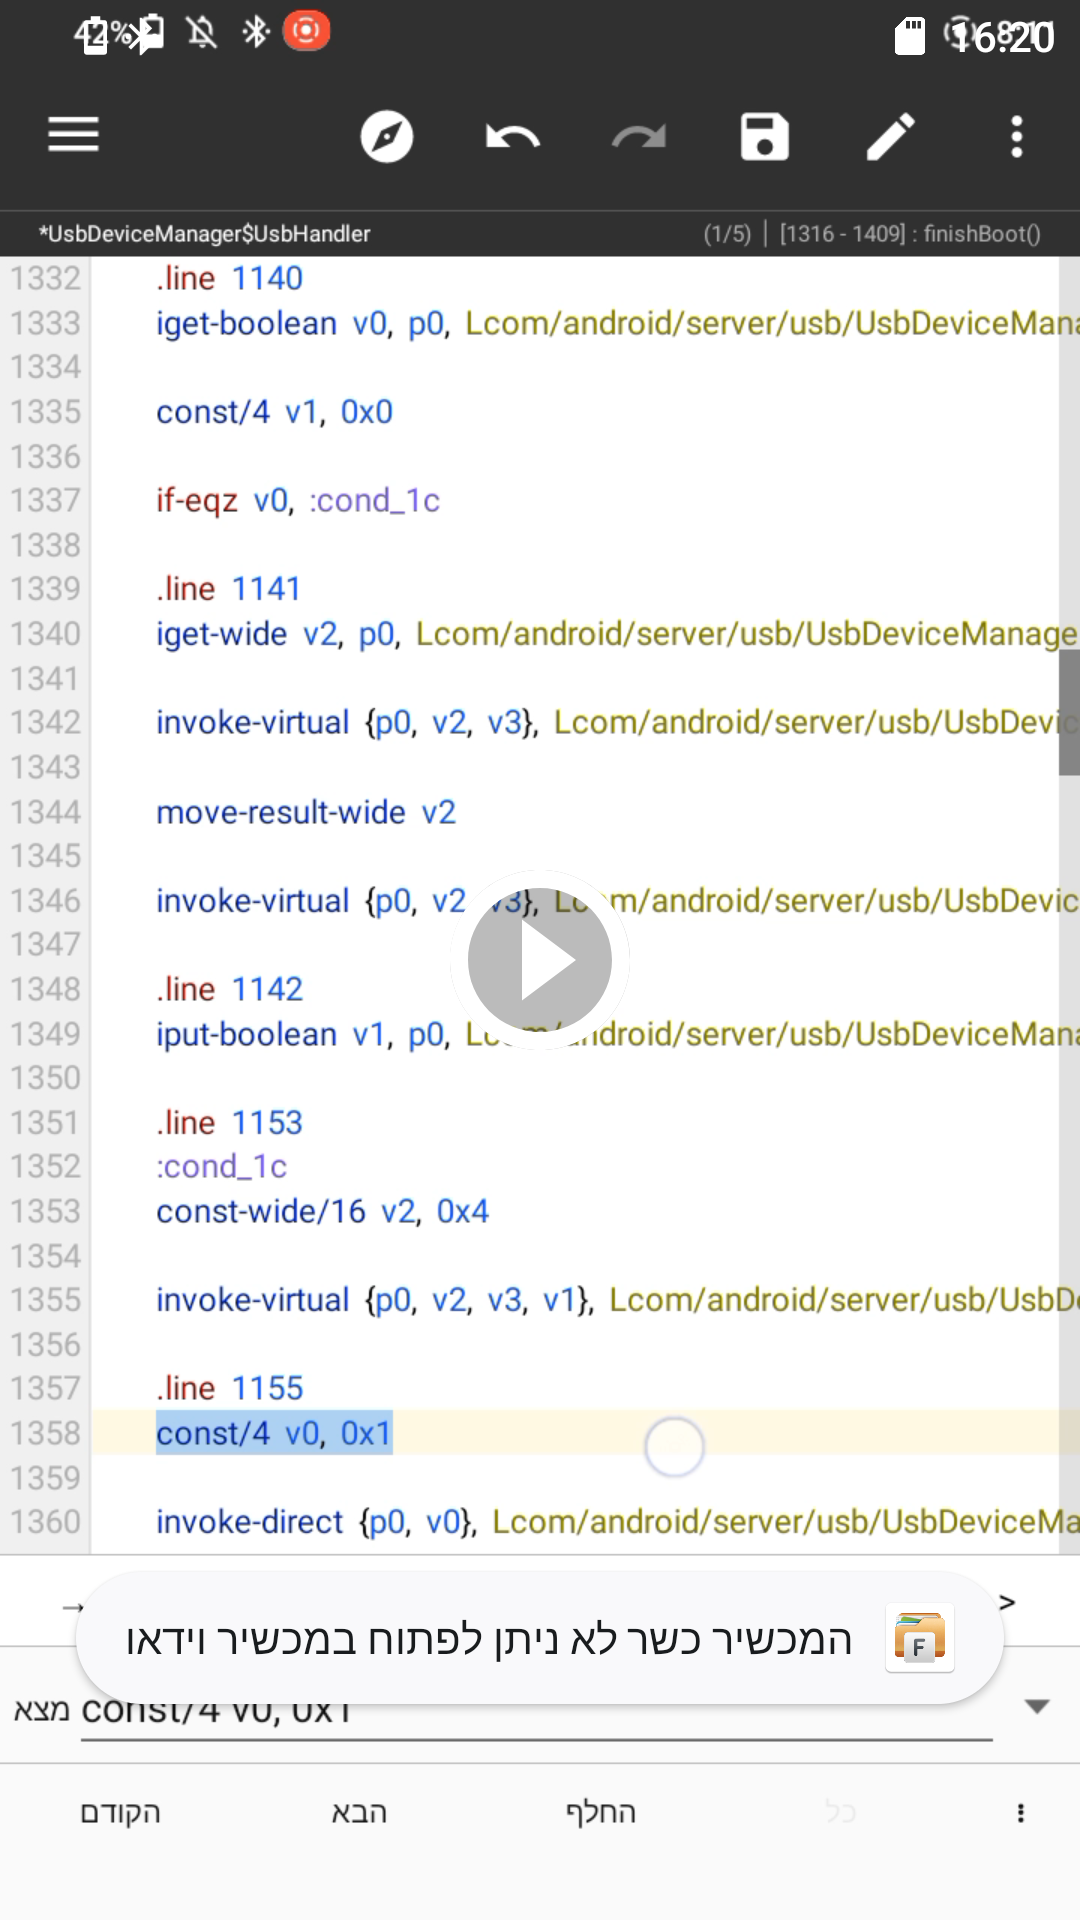Click the invoke-direct {p0, v0} line
Viewport: 1080px width, 1920px height.
click(617, 1521)
